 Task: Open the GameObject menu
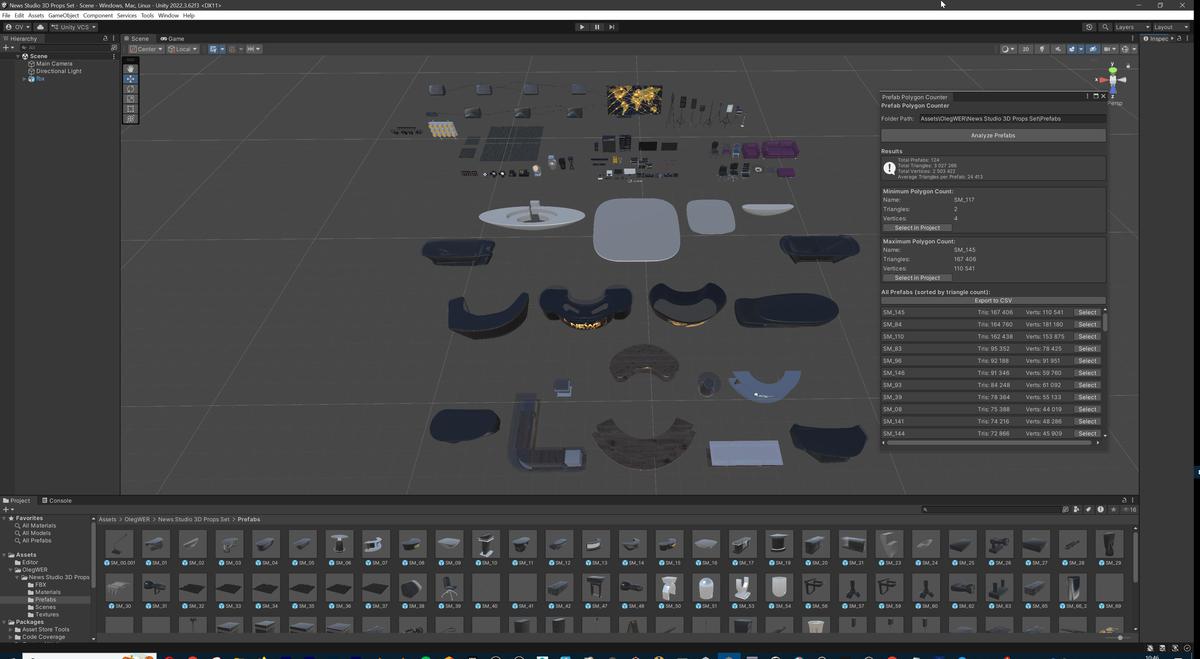pos(63,15)
